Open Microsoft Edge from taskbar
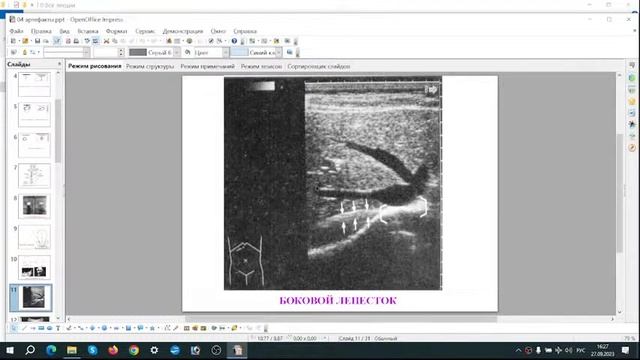The height and width of the screenshot is (360, 640). [x=51, y=350]
